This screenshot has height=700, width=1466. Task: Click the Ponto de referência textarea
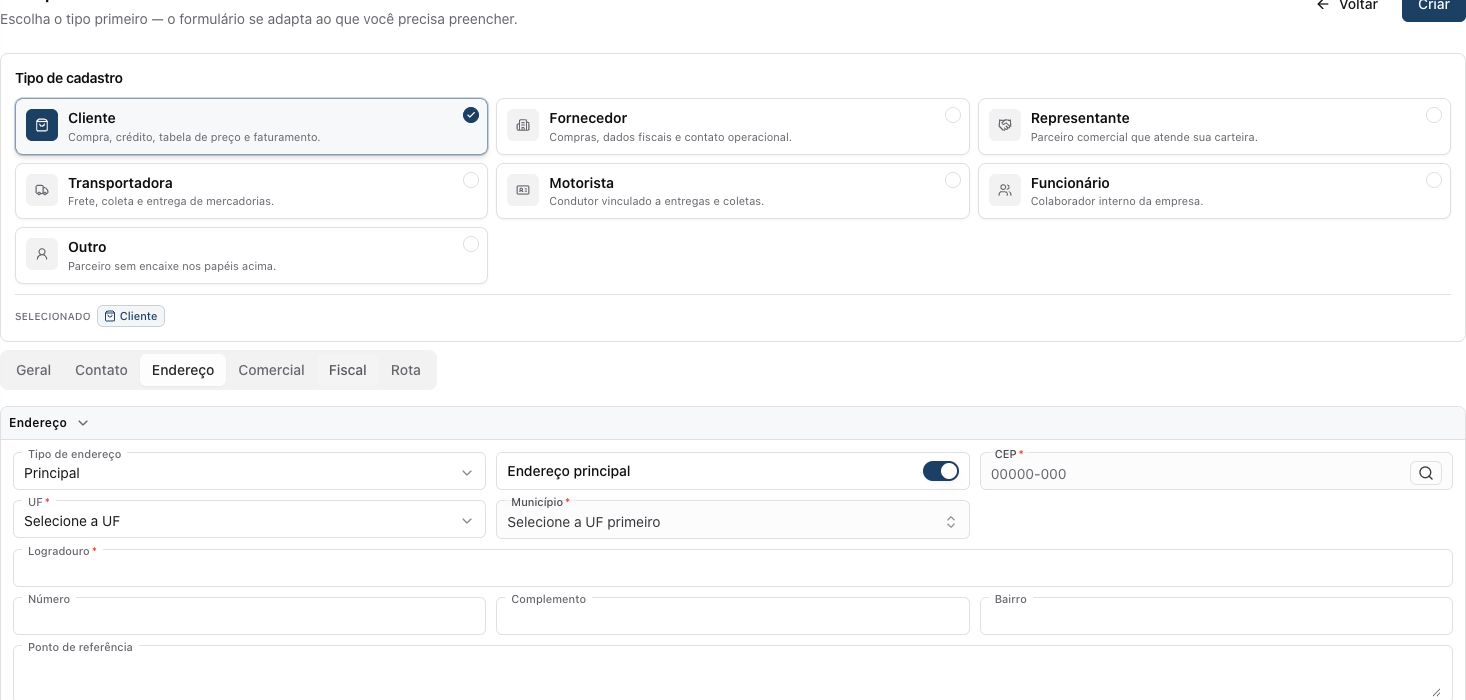point(733,672)
